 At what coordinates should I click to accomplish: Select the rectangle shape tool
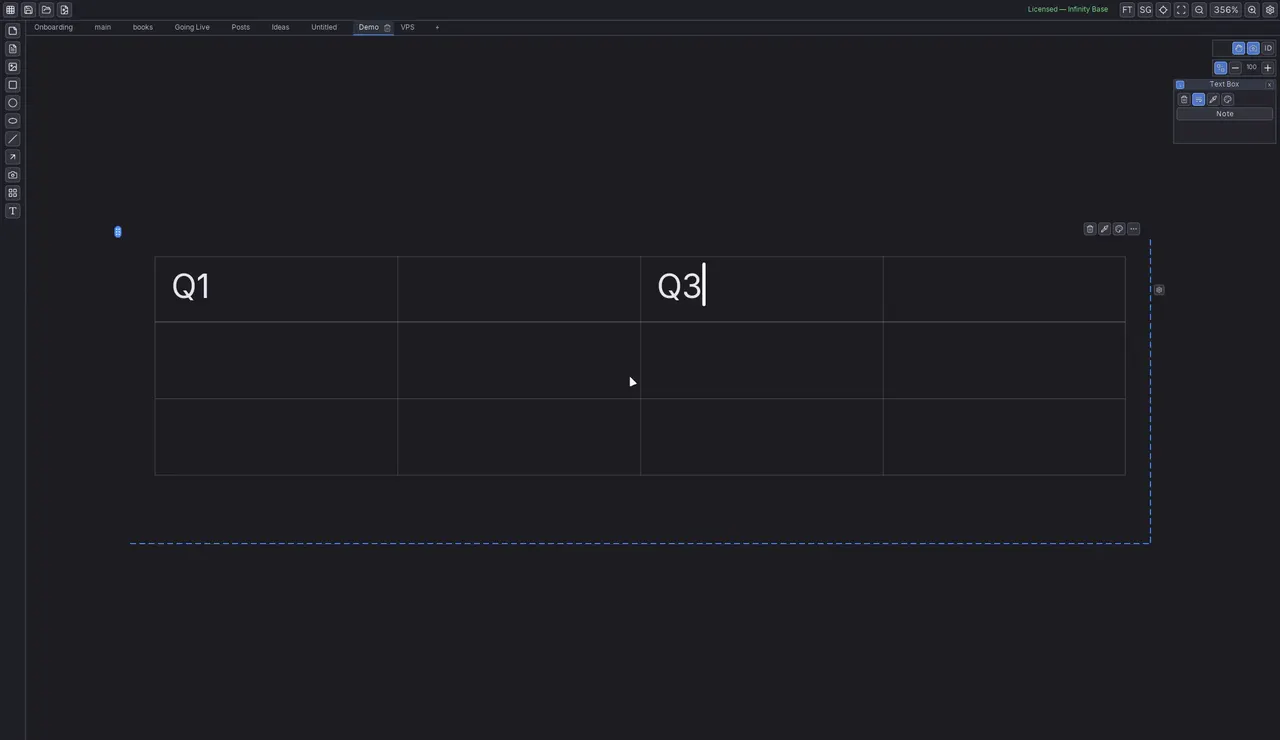[13, 85]
